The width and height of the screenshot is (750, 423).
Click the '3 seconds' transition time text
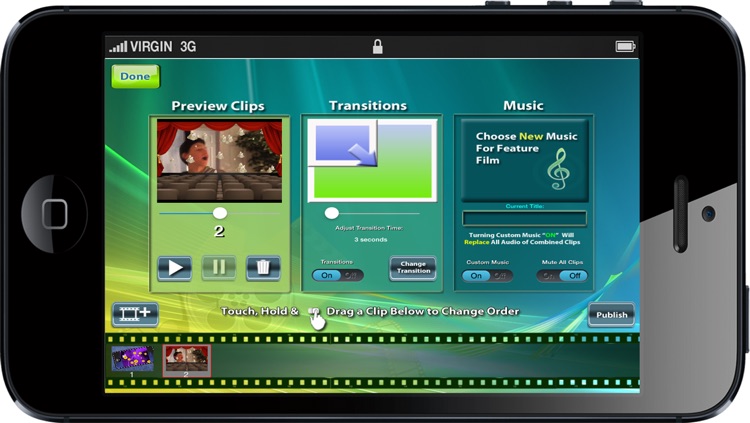point(371,239)
